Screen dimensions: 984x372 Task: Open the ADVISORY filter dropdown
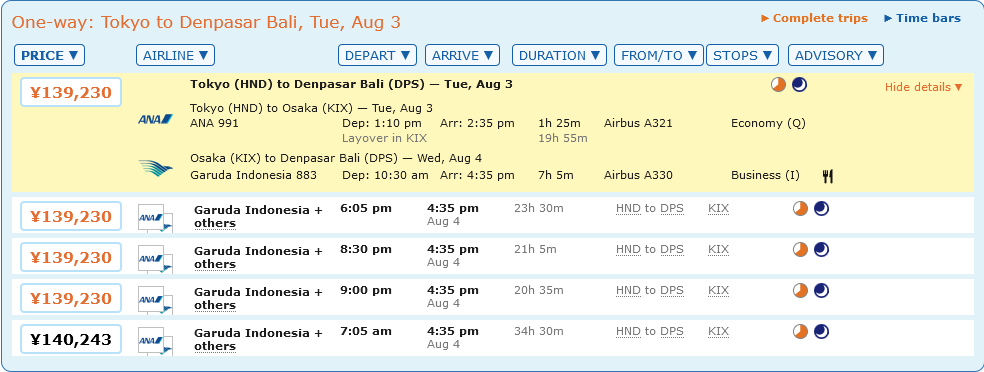(835, 55)
